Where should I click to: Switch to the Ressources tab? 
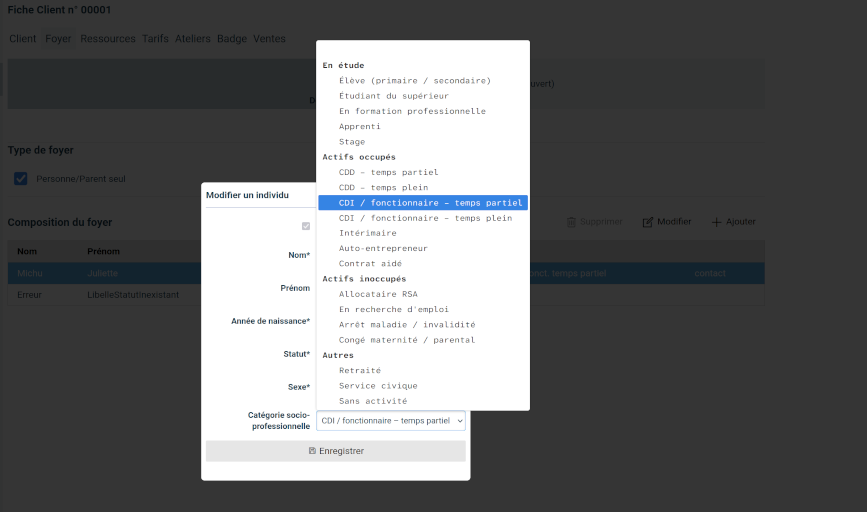108,39
